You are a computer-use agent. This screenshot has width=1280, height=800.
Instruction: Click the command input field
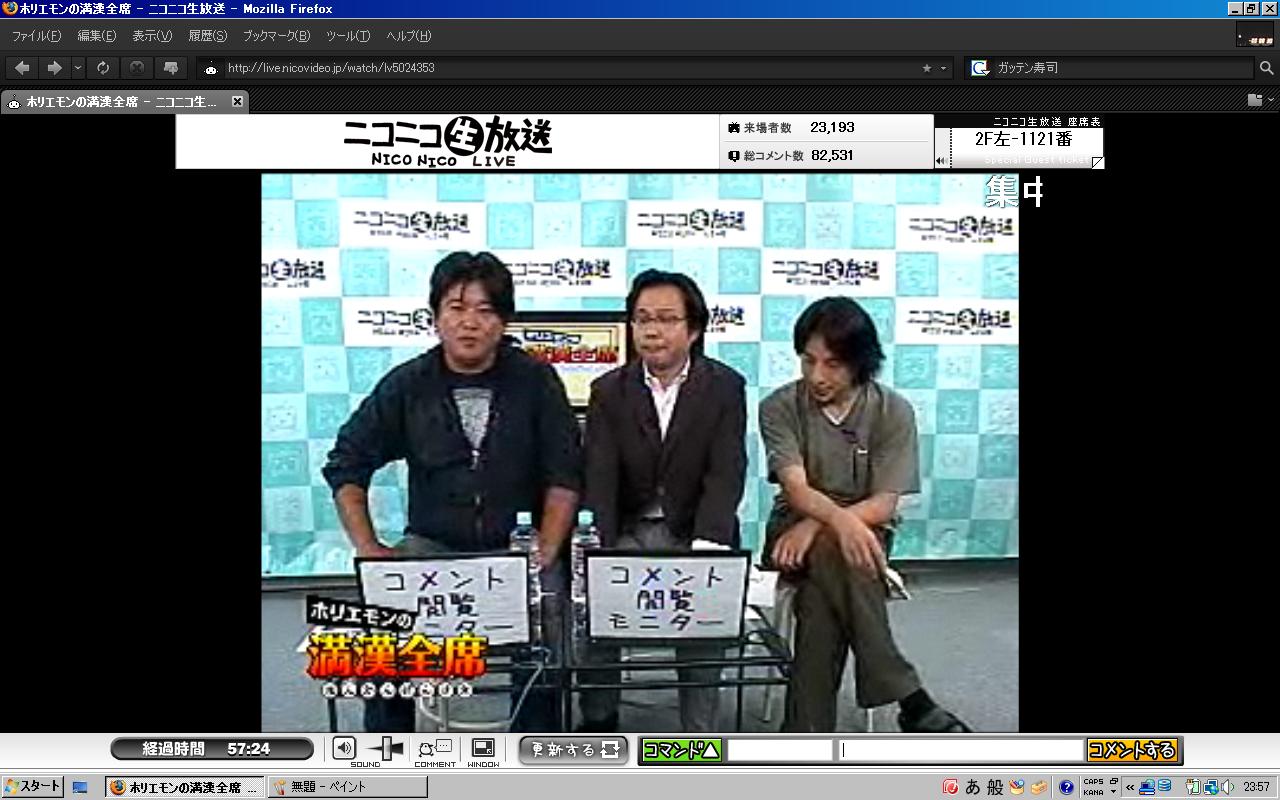pyautogui.click(x=779, y=750)
